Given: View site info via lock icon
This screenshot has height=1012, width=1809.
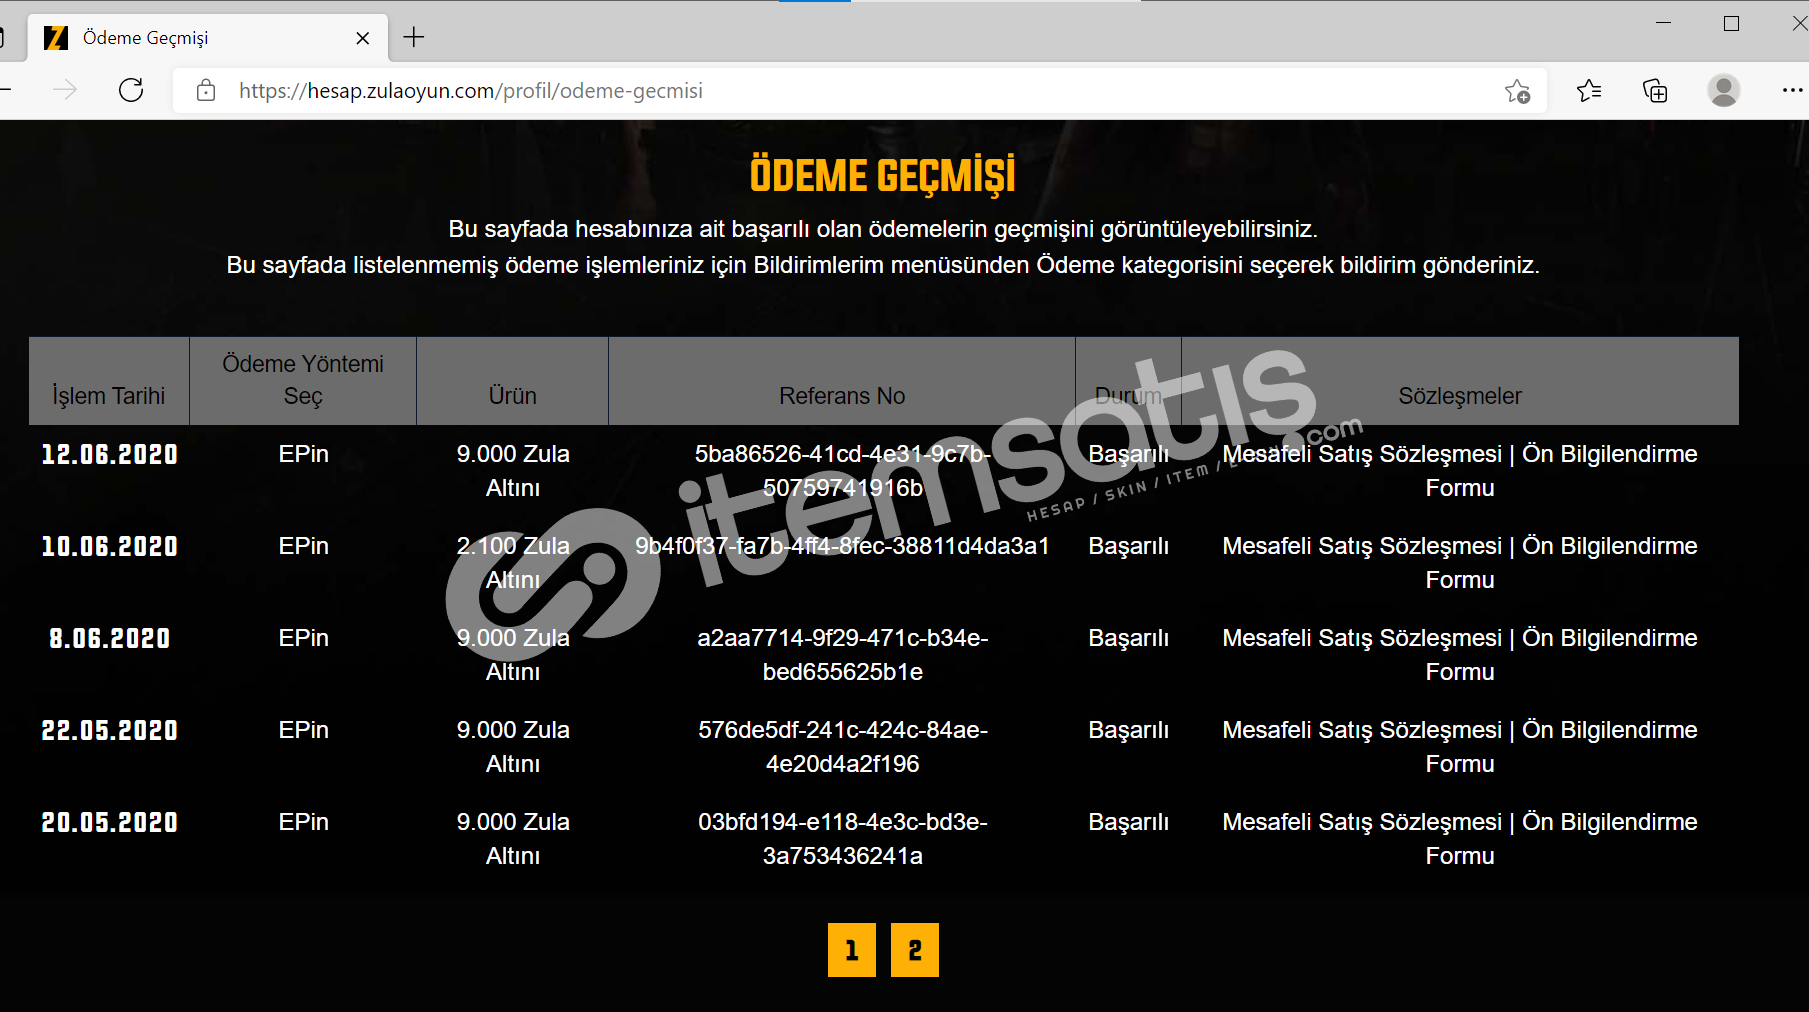Looking at the screenshot, I should point(206,90).
